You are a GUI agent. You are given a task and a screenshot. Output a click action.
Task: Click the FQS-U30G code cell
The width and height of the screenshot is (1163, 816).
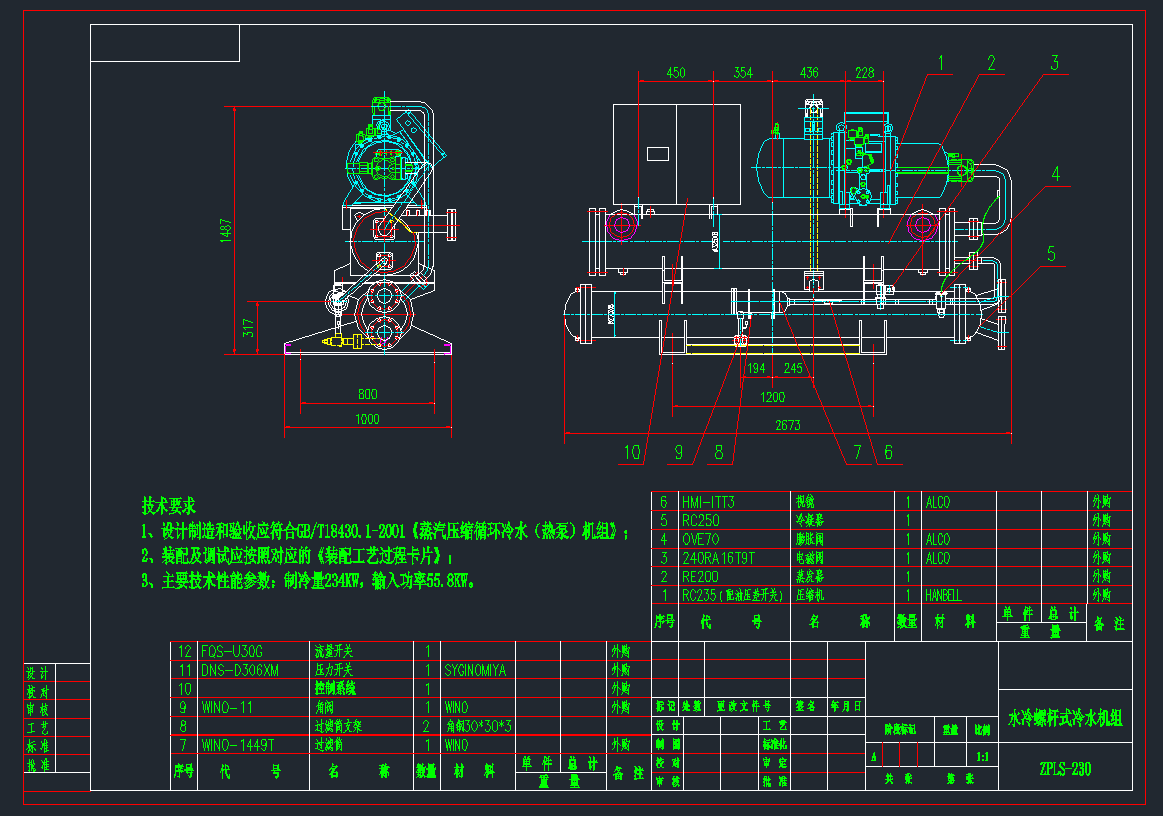click(232, 650)
